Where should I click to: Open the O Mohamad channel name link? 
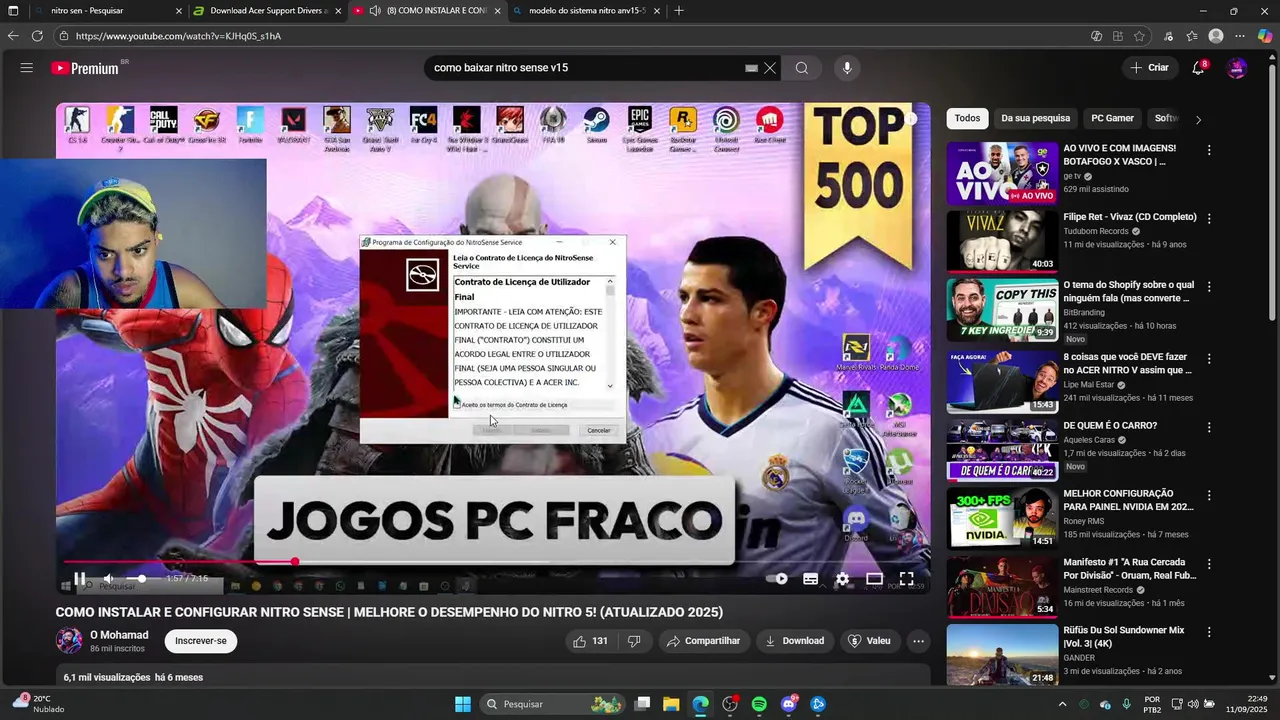coord(119,635)
